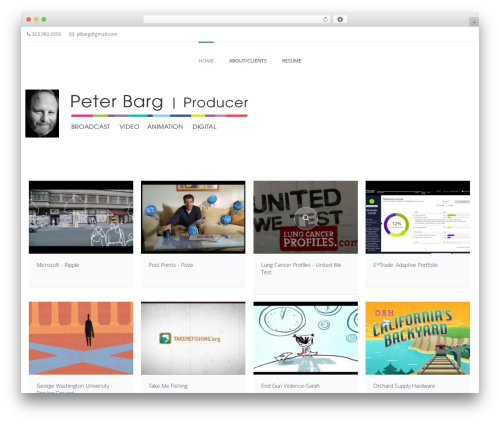Image resolution: width=500 pixels, height=423 pixels.
Task: Click the yellow minimize window button
Action: pyautogui.click(x=36, y=19)
